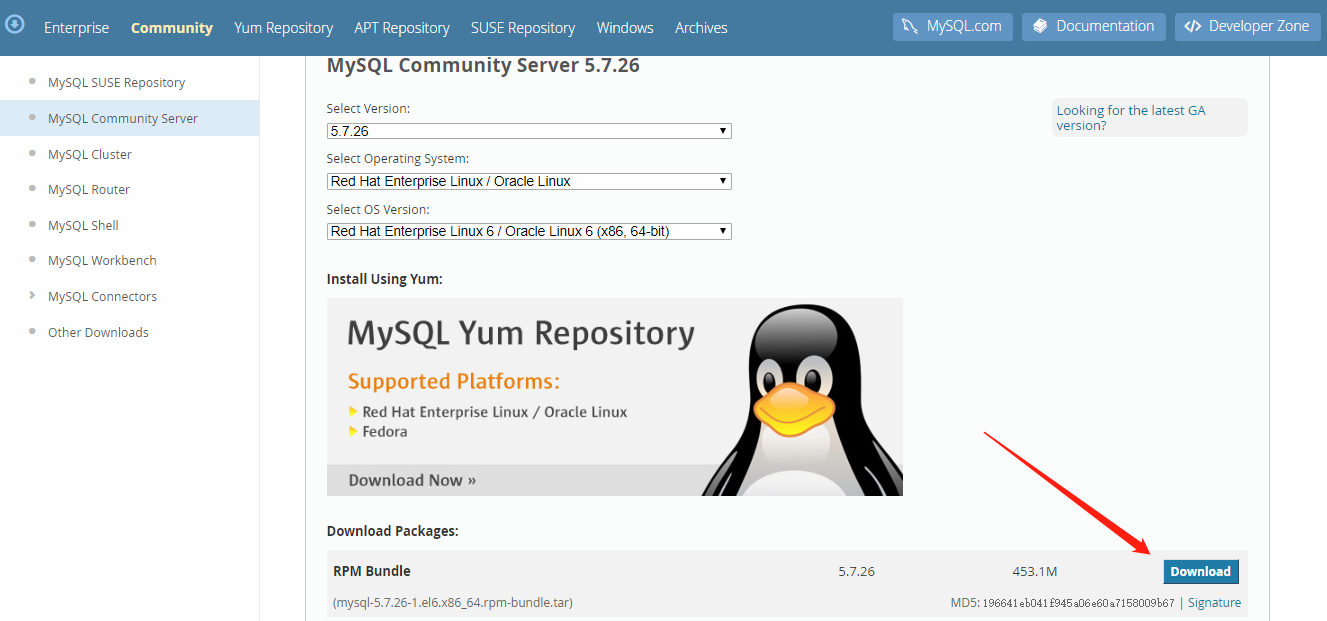The width and height of the screenshot is (1327, 621).
Task: Click the circular download icon at top-left
Action: click(15, 23)
